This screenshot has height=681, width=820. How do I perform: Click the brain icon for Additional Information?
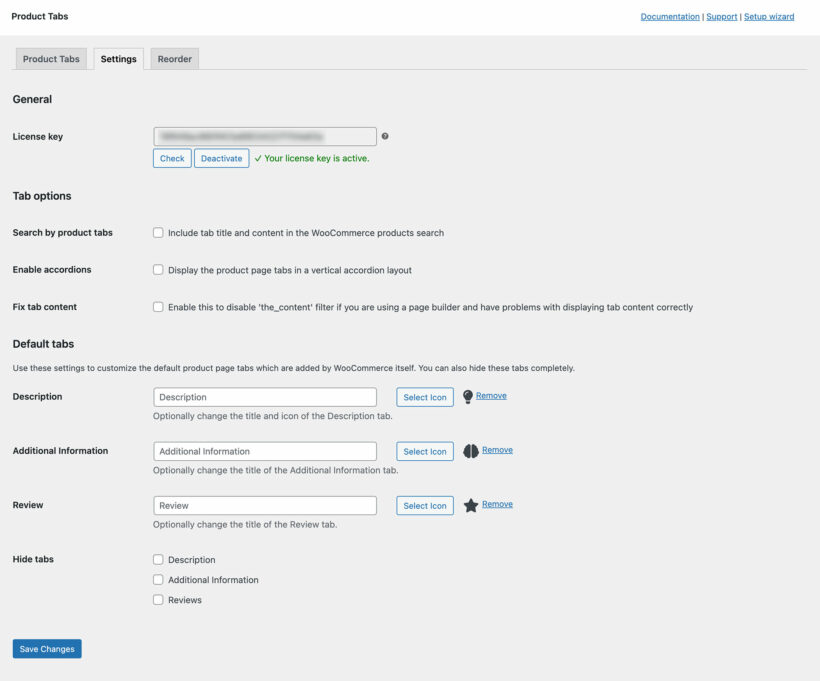471,451
